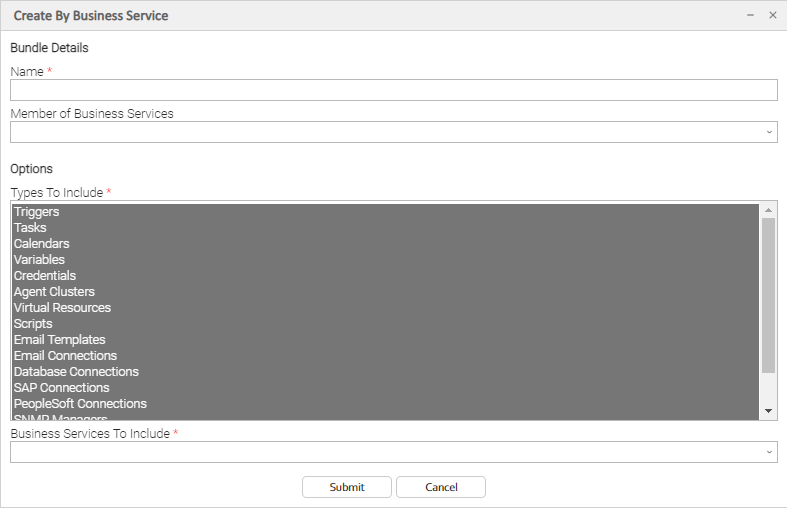Select Tasks in the types list
787x508 pixels.
[30, 228]
